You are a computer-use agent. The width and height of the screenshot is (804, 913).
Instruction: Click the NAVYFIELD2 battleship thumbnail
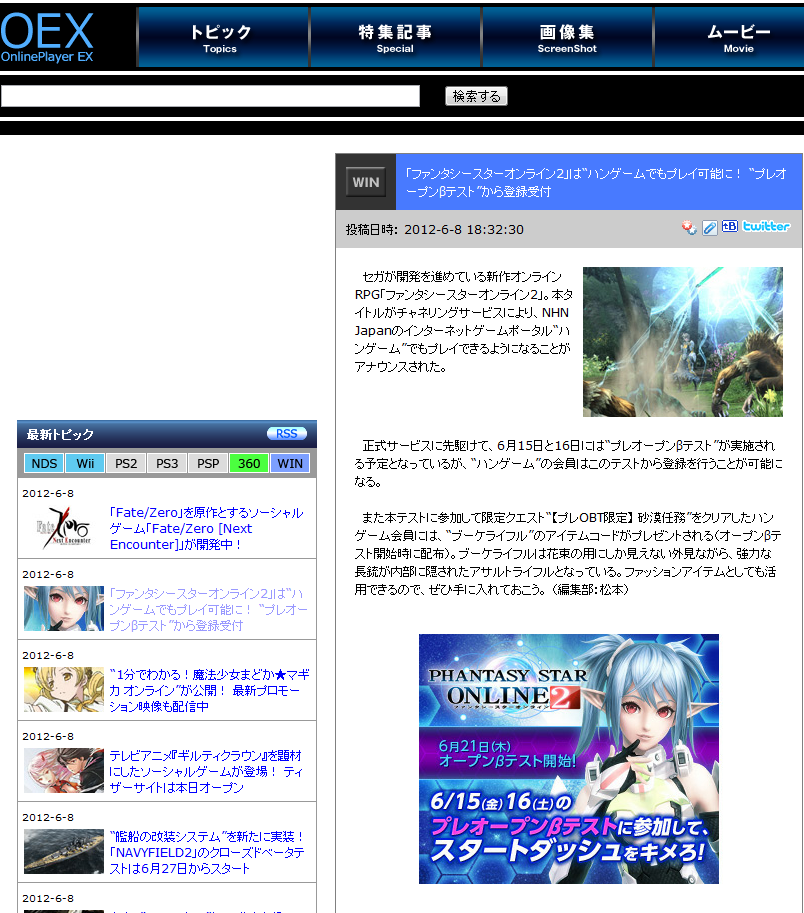point(64,851)
